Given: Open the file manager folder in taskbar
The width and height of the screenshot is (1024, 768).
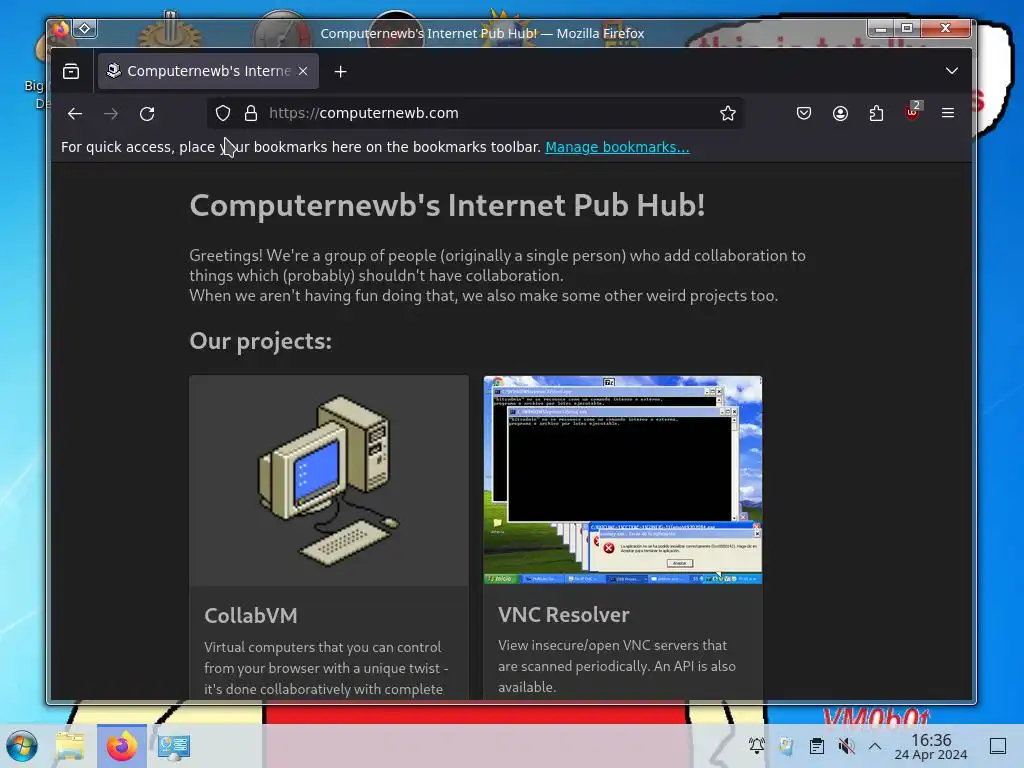Looking at the screenshot, I should [70, 746].
